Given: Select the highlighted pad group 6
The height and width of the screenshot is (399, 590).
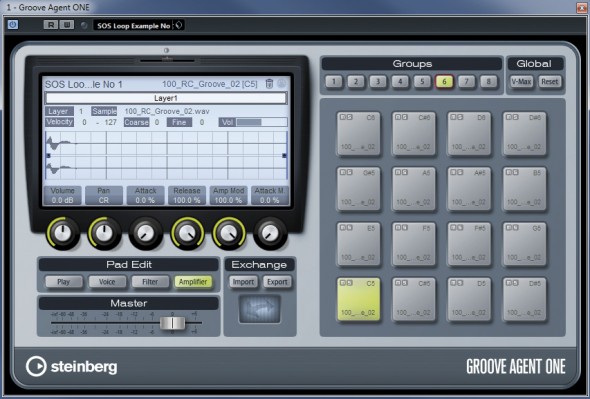Looking at the screenshot, I should pyautogui.click(x=444, y=81).
